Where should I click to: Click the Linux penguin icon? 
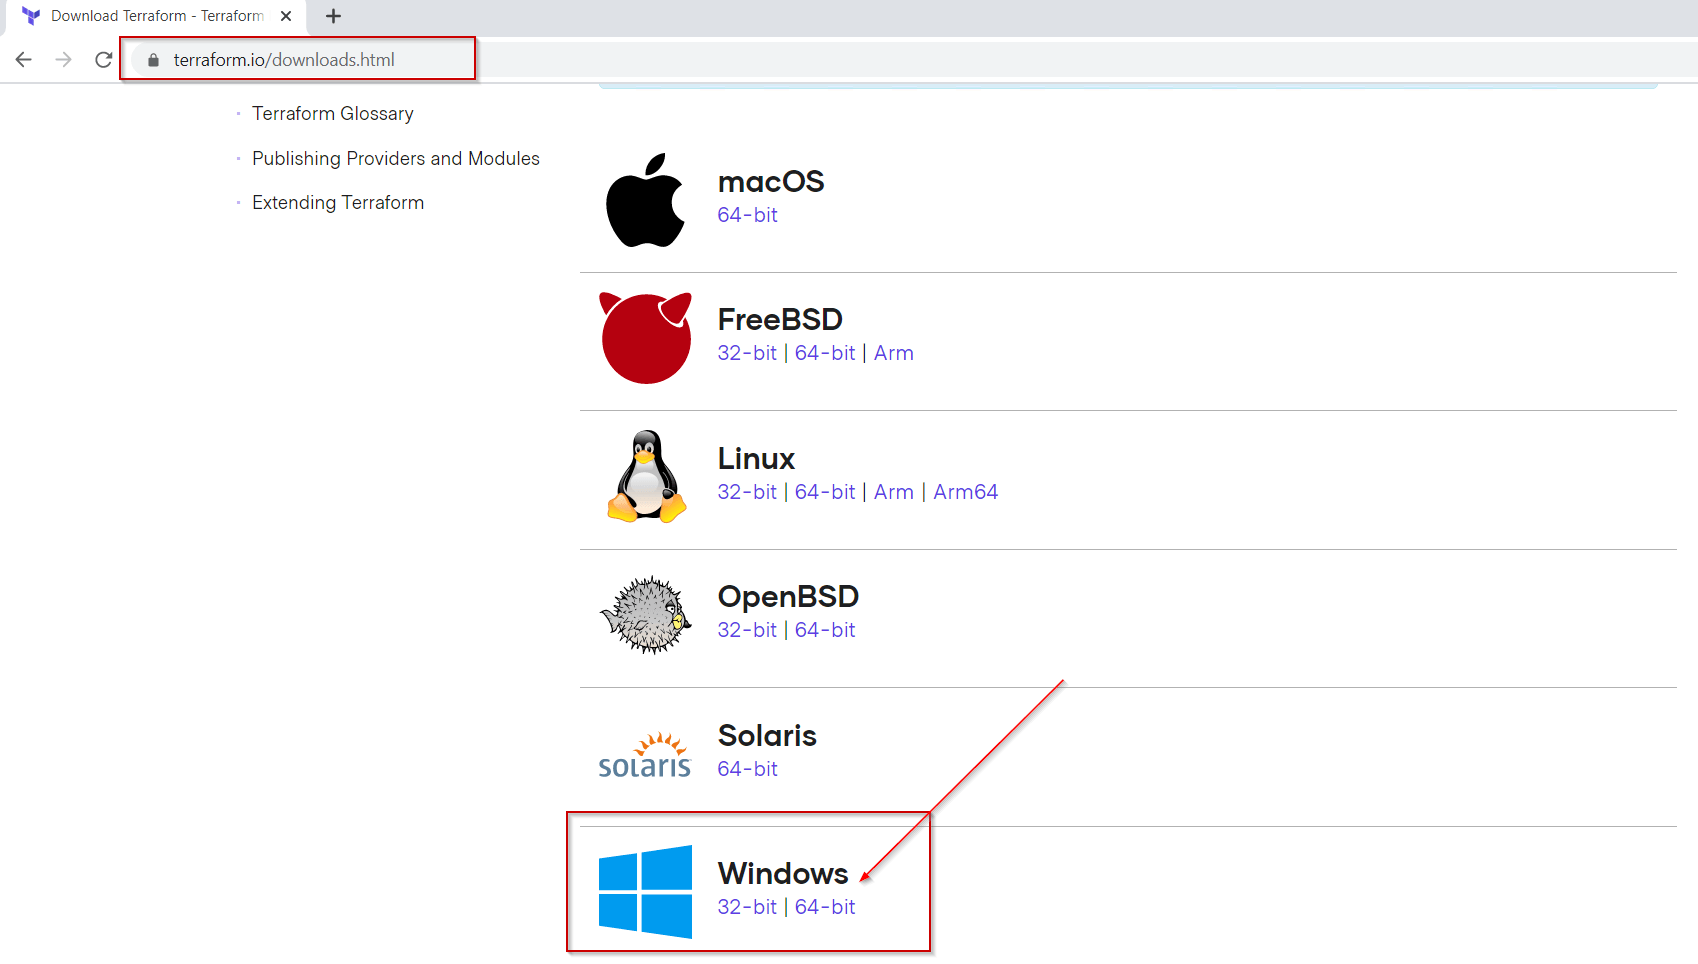(x=645, y=476)
